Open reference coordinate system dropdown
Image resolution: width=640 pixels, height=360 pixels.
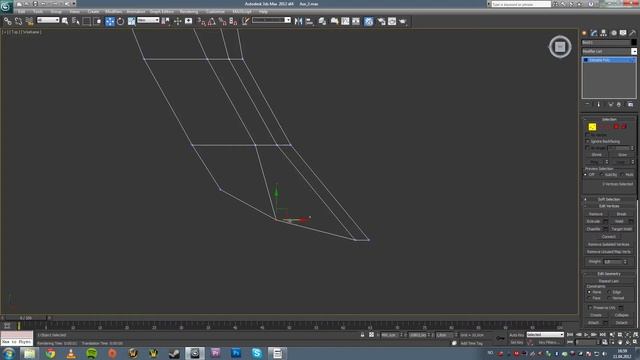(x=148, y=20)
